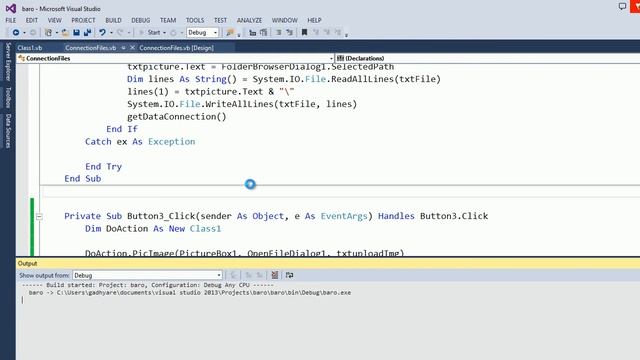Click the Save All toolbar icon

pyautogui.click(x=87, y=32)
